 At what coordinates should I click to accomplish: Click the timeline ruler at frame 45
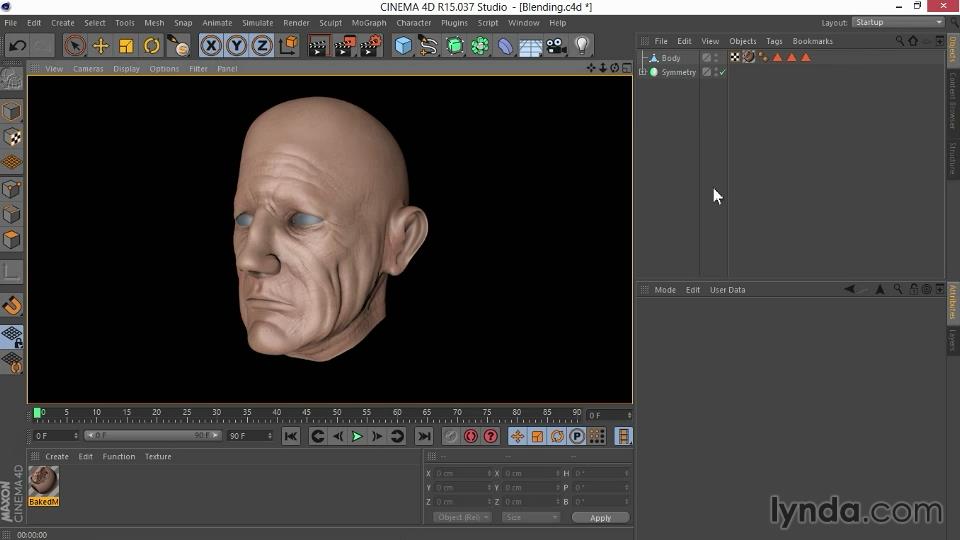point(306,413)
